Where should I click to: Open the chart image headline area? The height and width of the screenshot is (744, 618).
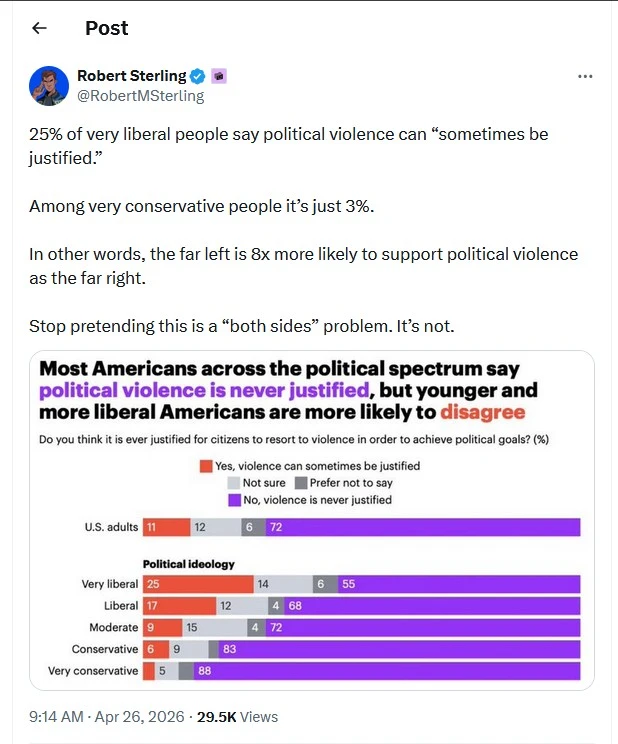pos(290,390)
